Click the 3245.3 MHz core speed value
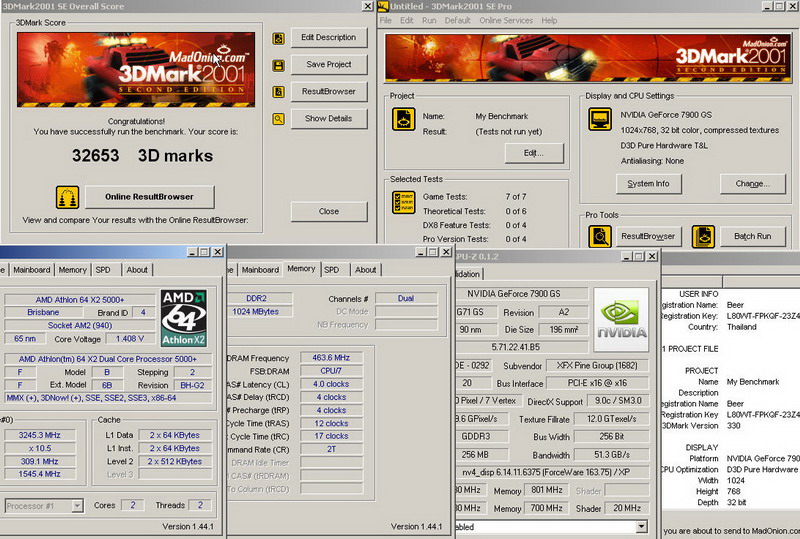Screen dimensions: 800x539 pos(40,435)
